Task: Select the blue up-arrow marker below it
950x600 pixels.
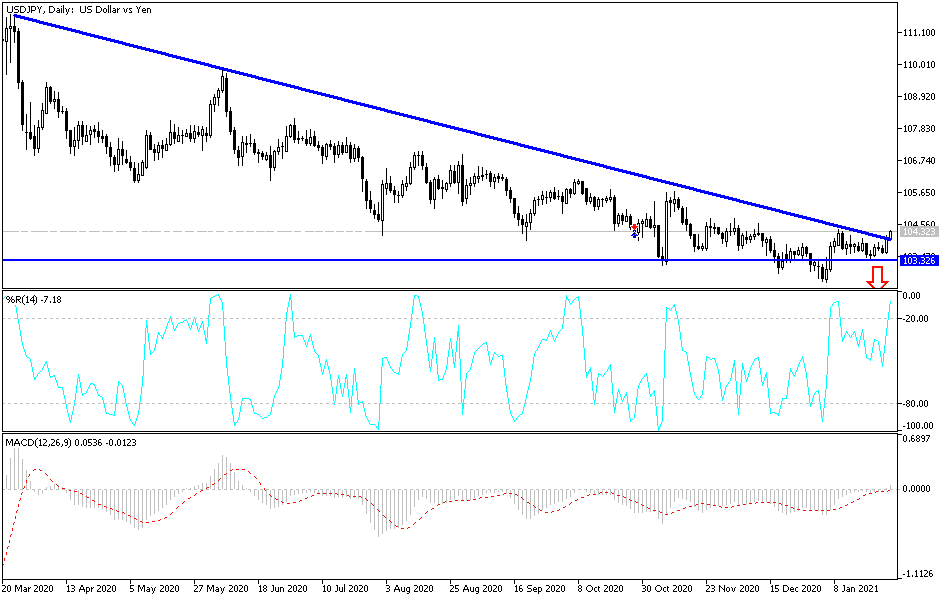Action: tap(635, 235)
